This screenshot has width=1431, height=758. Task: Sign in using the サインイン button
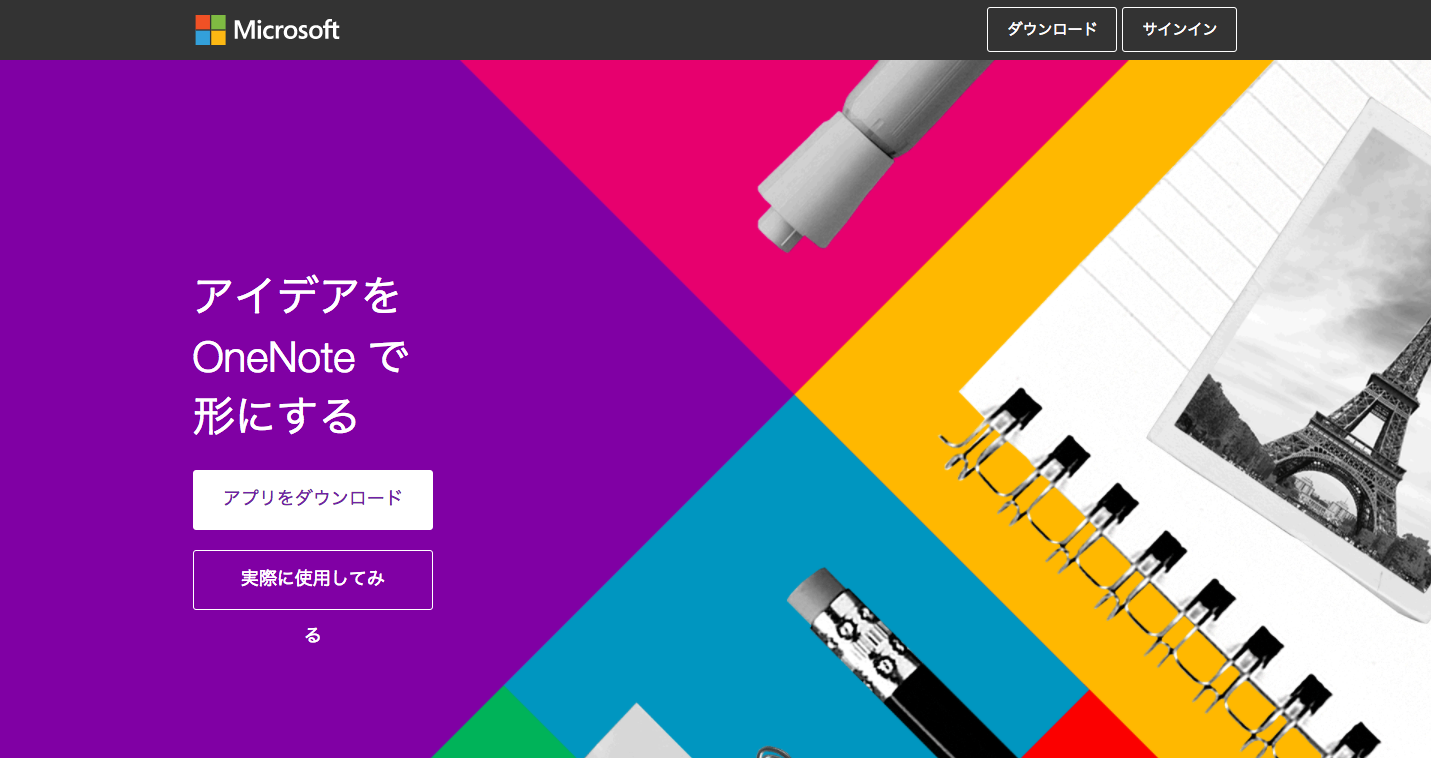pos(1179,29)
